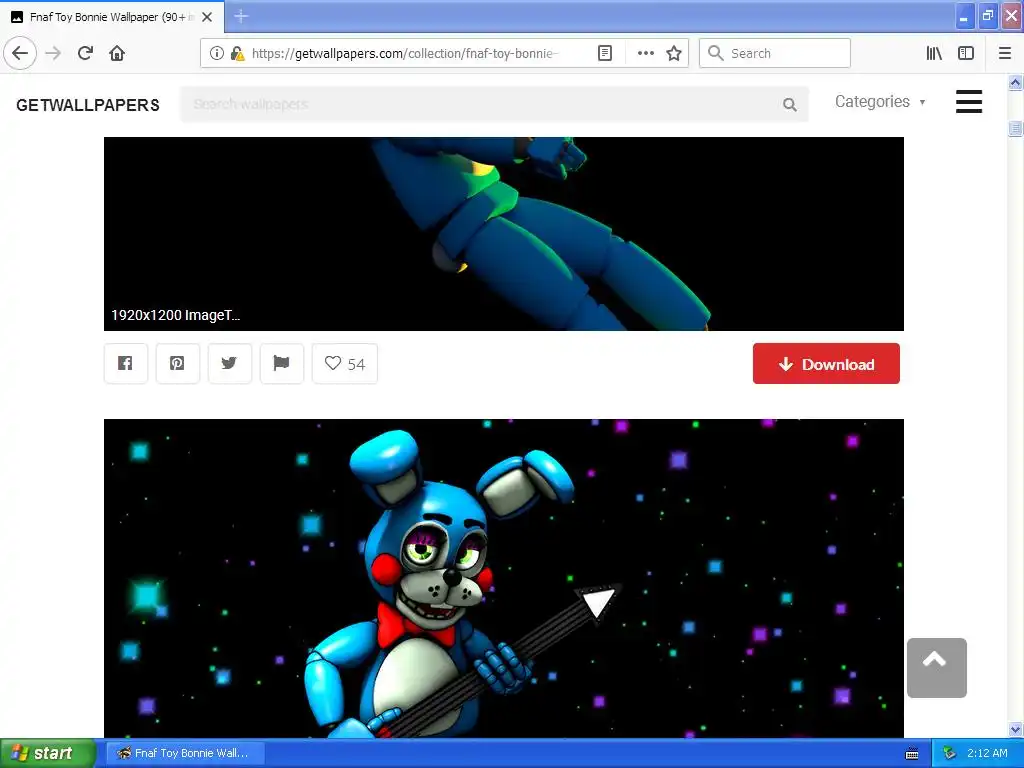Expand the Categories dropdown

[x=880, y=102]
